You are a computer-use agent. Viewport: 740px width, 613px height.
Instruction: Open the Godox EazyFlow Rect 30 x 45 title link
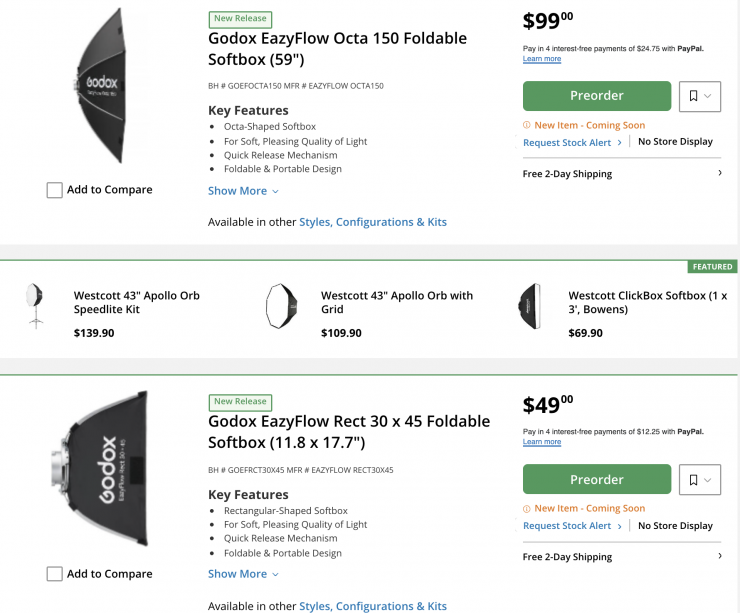(x=348, y=431)
